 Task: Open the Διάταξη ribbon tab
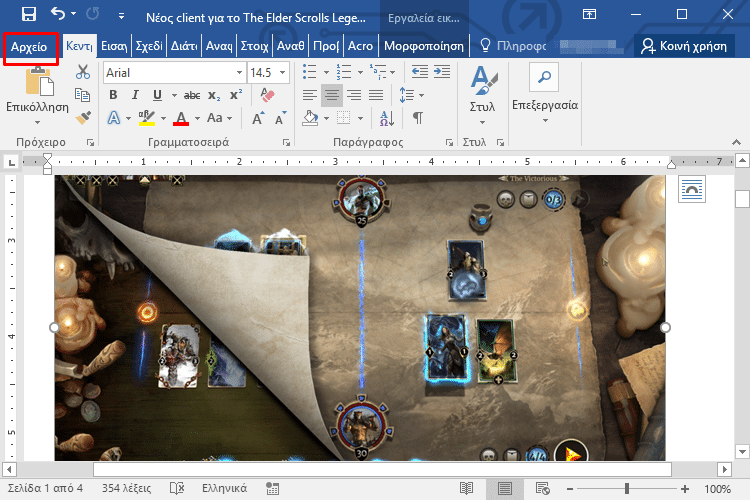pos(184,46)
